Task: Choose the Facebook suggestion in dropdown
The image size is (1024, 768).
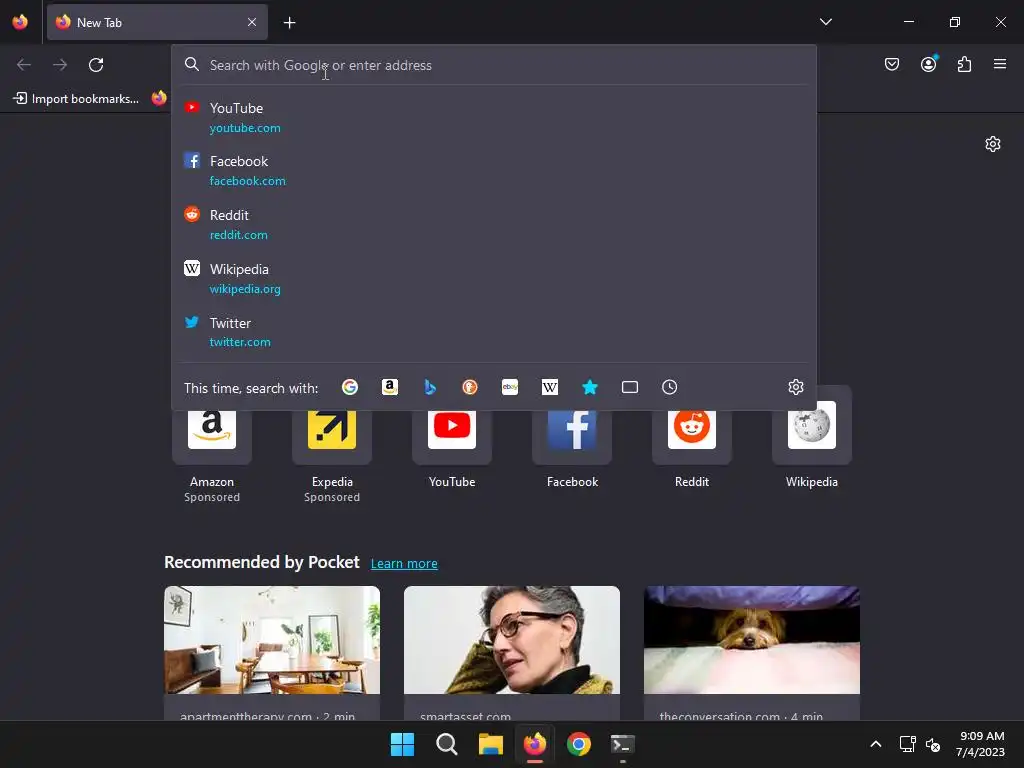Action: coord(494,170)
